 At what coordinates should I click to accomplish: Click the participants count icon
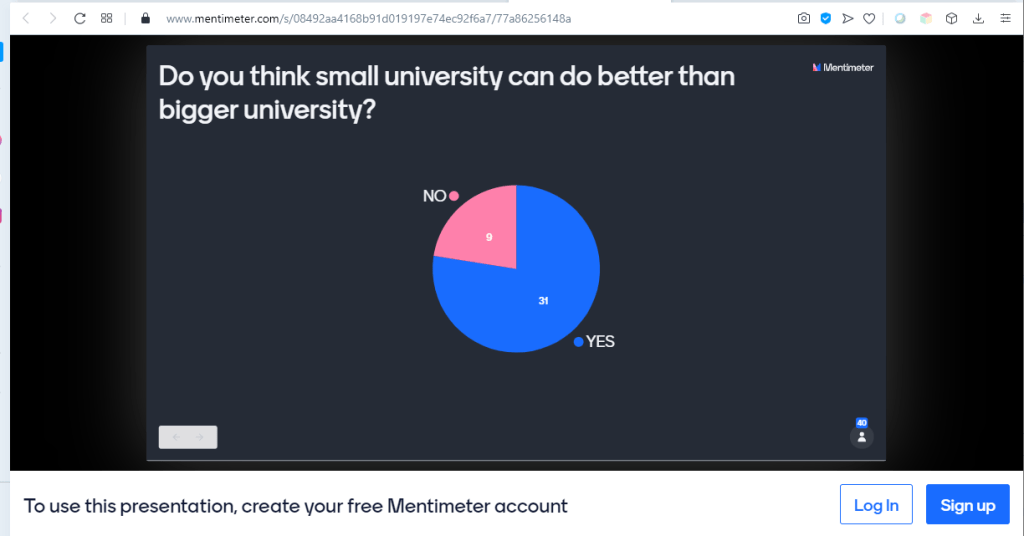(861, 436)
